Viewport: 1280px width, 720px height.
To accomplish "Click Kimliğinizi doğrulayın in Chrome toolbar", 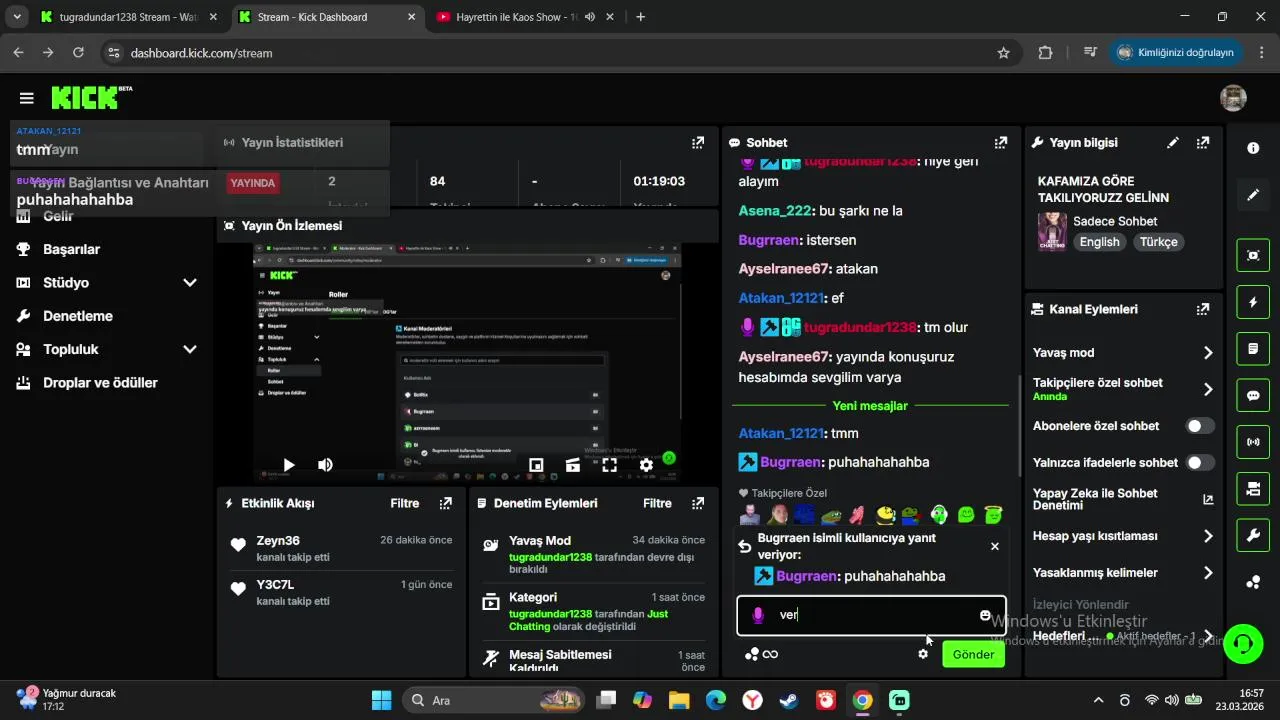I will (1176, 52).
